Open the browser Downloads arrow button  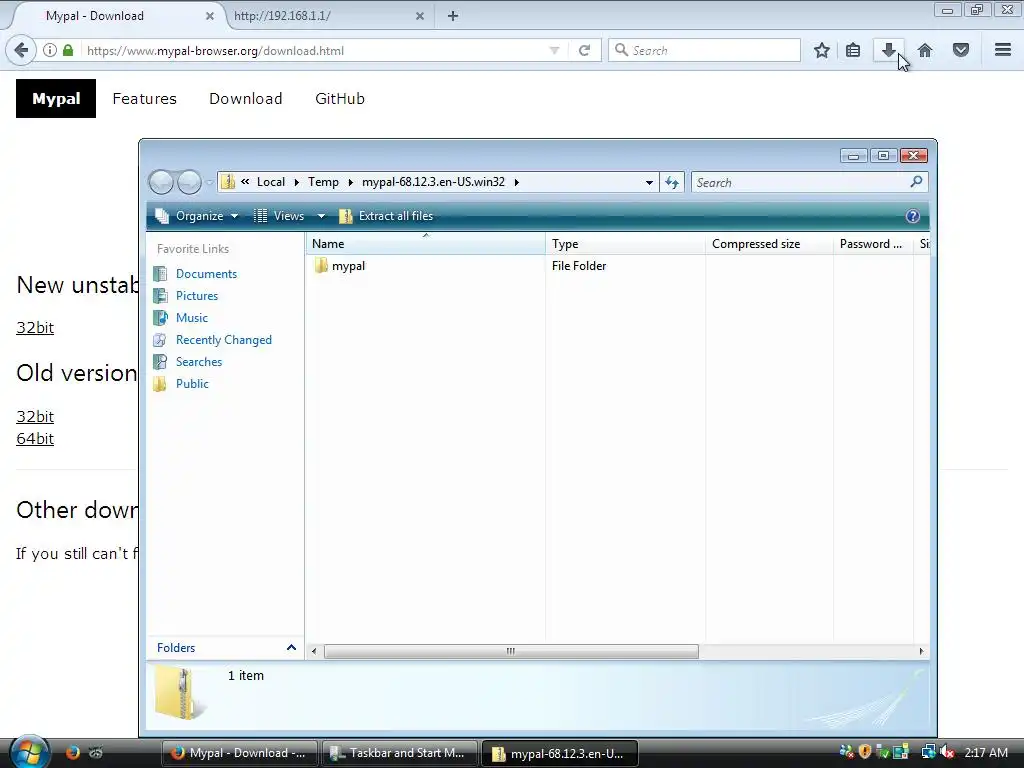click(888, 50)
